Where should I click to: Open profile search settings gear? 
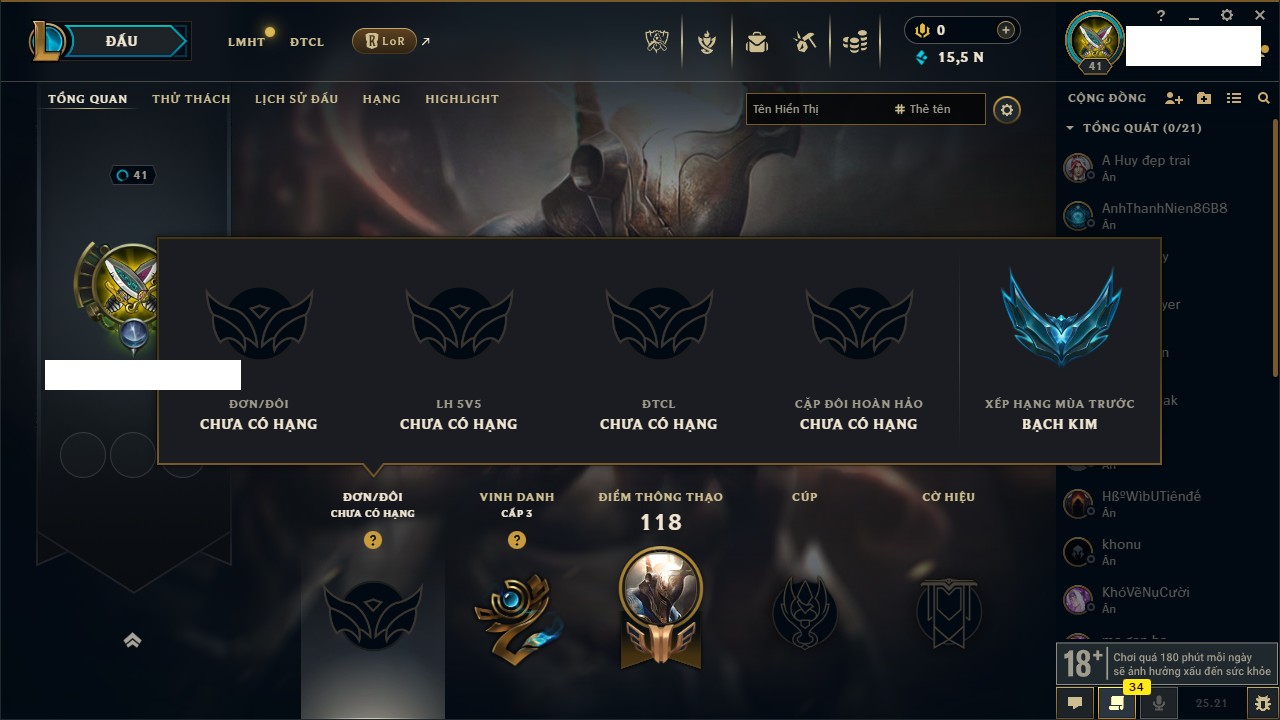coord(1007,109)
